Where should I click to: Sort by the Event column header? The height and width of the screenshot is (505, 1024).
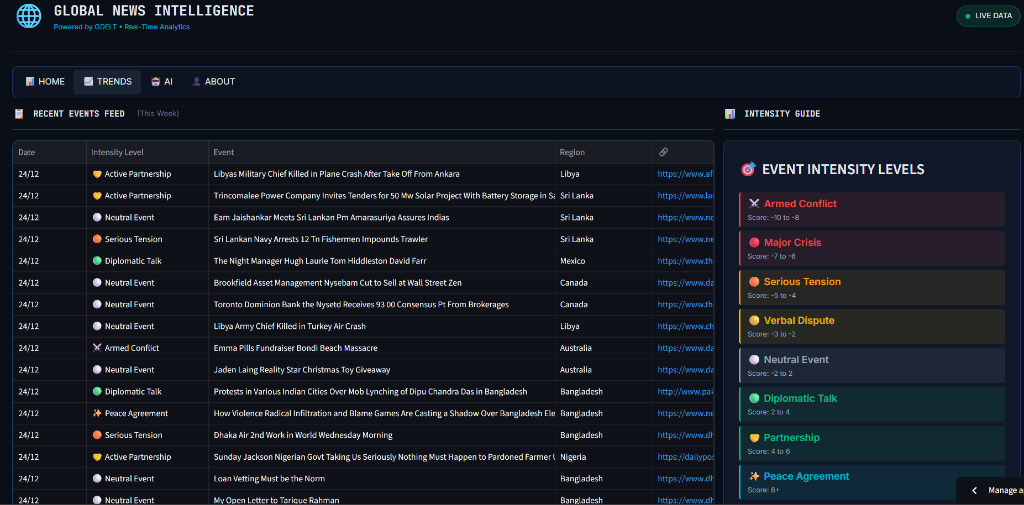click(382, 152)
